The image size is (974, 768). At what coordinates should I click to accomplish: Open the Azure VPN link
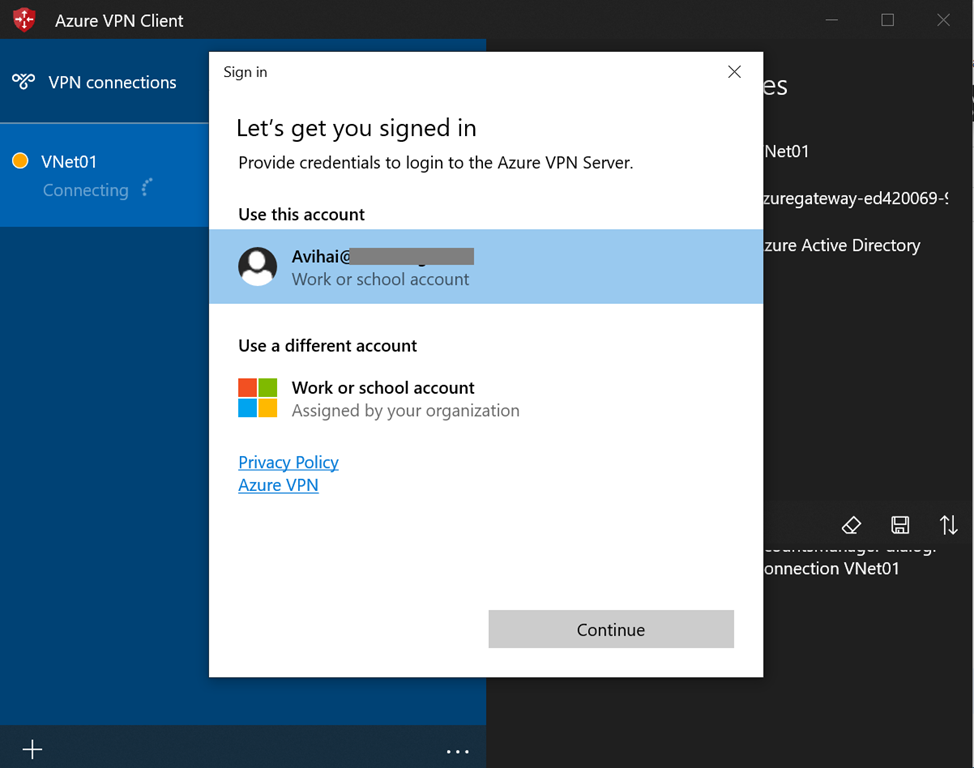(278, 485)
